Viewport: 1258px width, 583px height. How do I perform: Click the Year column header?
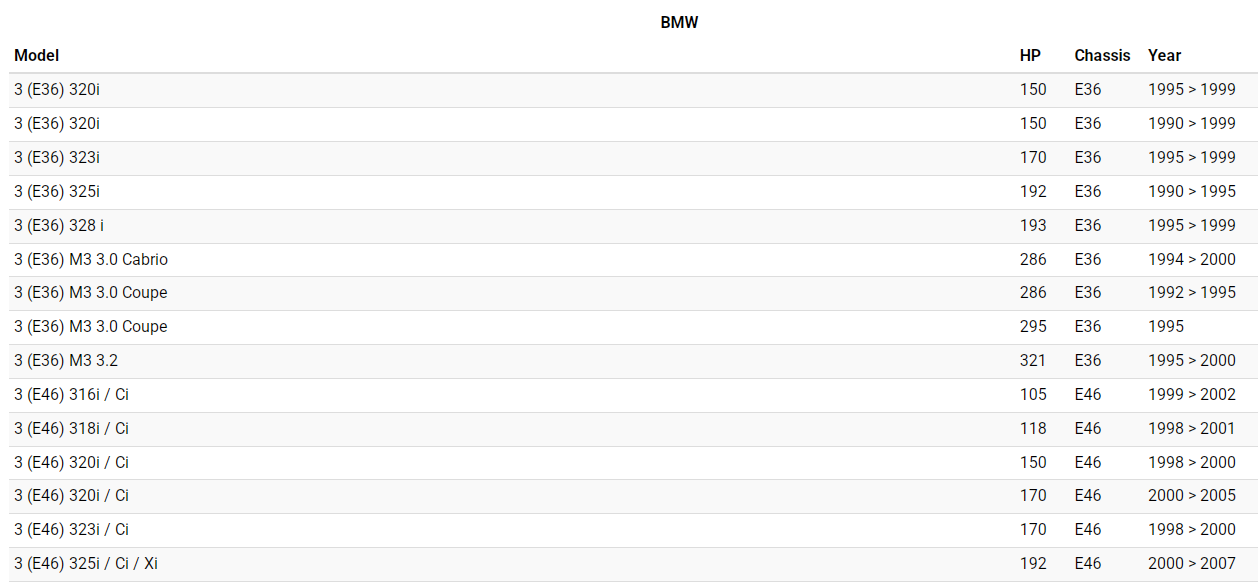click(1164, 56)
